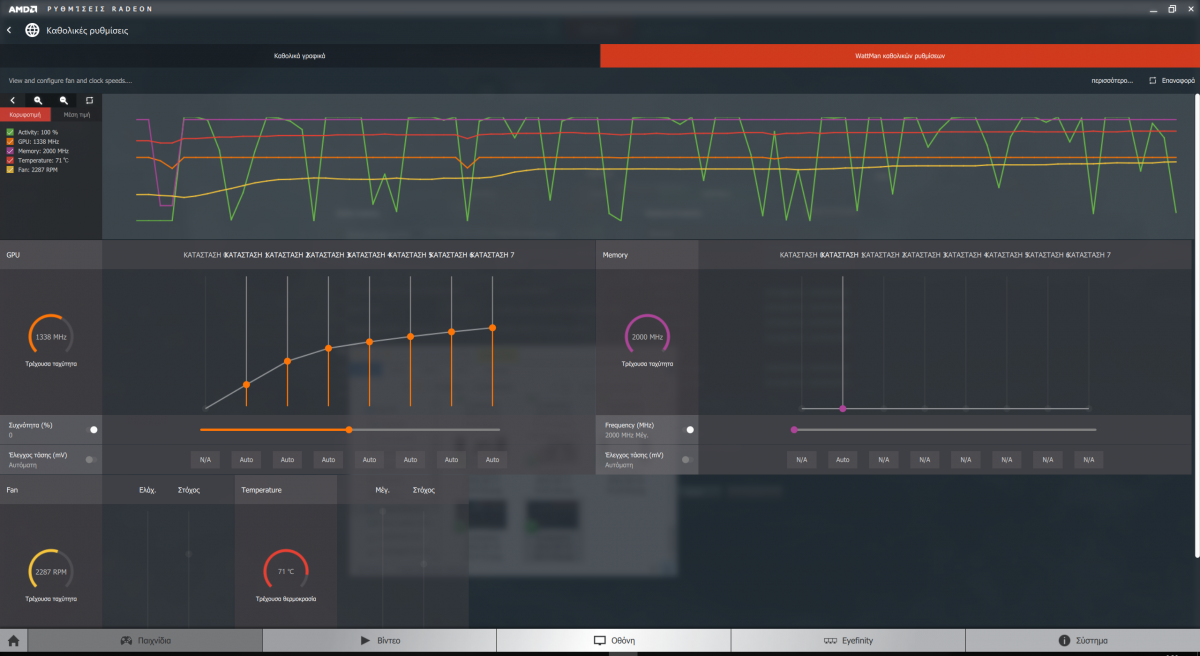Select the Memory state 1 curve point
Viewport: 1200px width, 656px height.
[x=843, y=408]
